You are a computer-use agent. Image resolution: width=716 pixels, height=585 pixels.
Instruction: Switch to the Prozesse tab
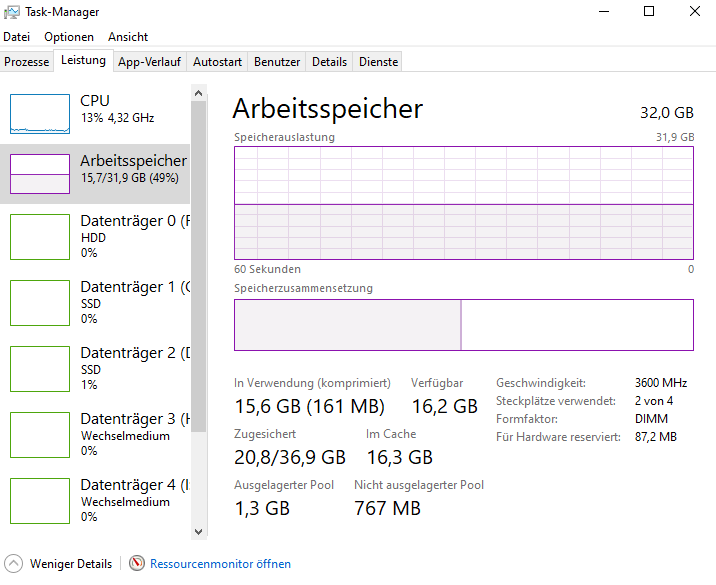(27, 62)
